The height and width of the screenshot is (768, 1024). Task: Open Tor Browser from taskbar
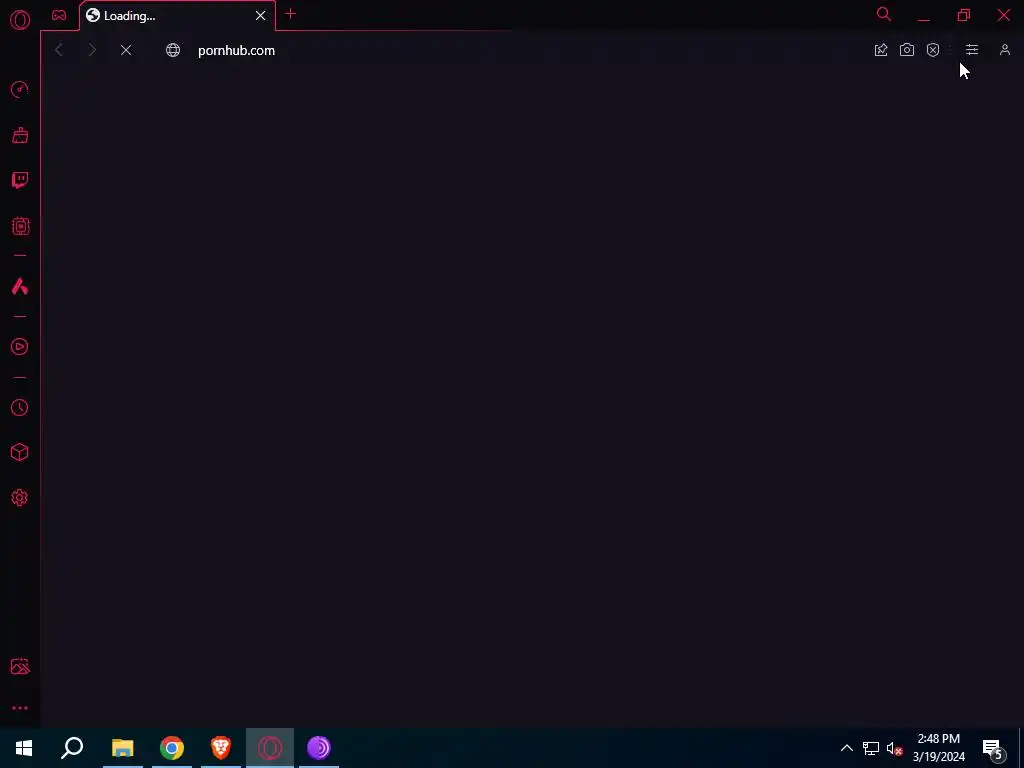click(x=319, y=748)
